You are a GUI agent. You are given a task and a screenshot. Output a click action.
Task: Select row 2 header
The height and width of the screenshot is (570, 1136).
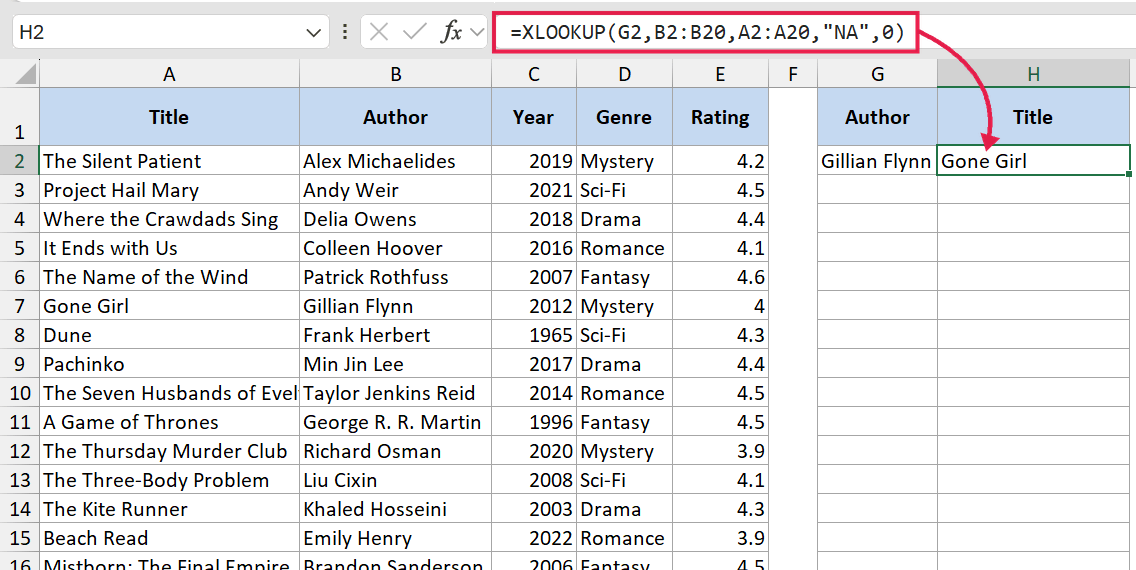pos(20,161)
